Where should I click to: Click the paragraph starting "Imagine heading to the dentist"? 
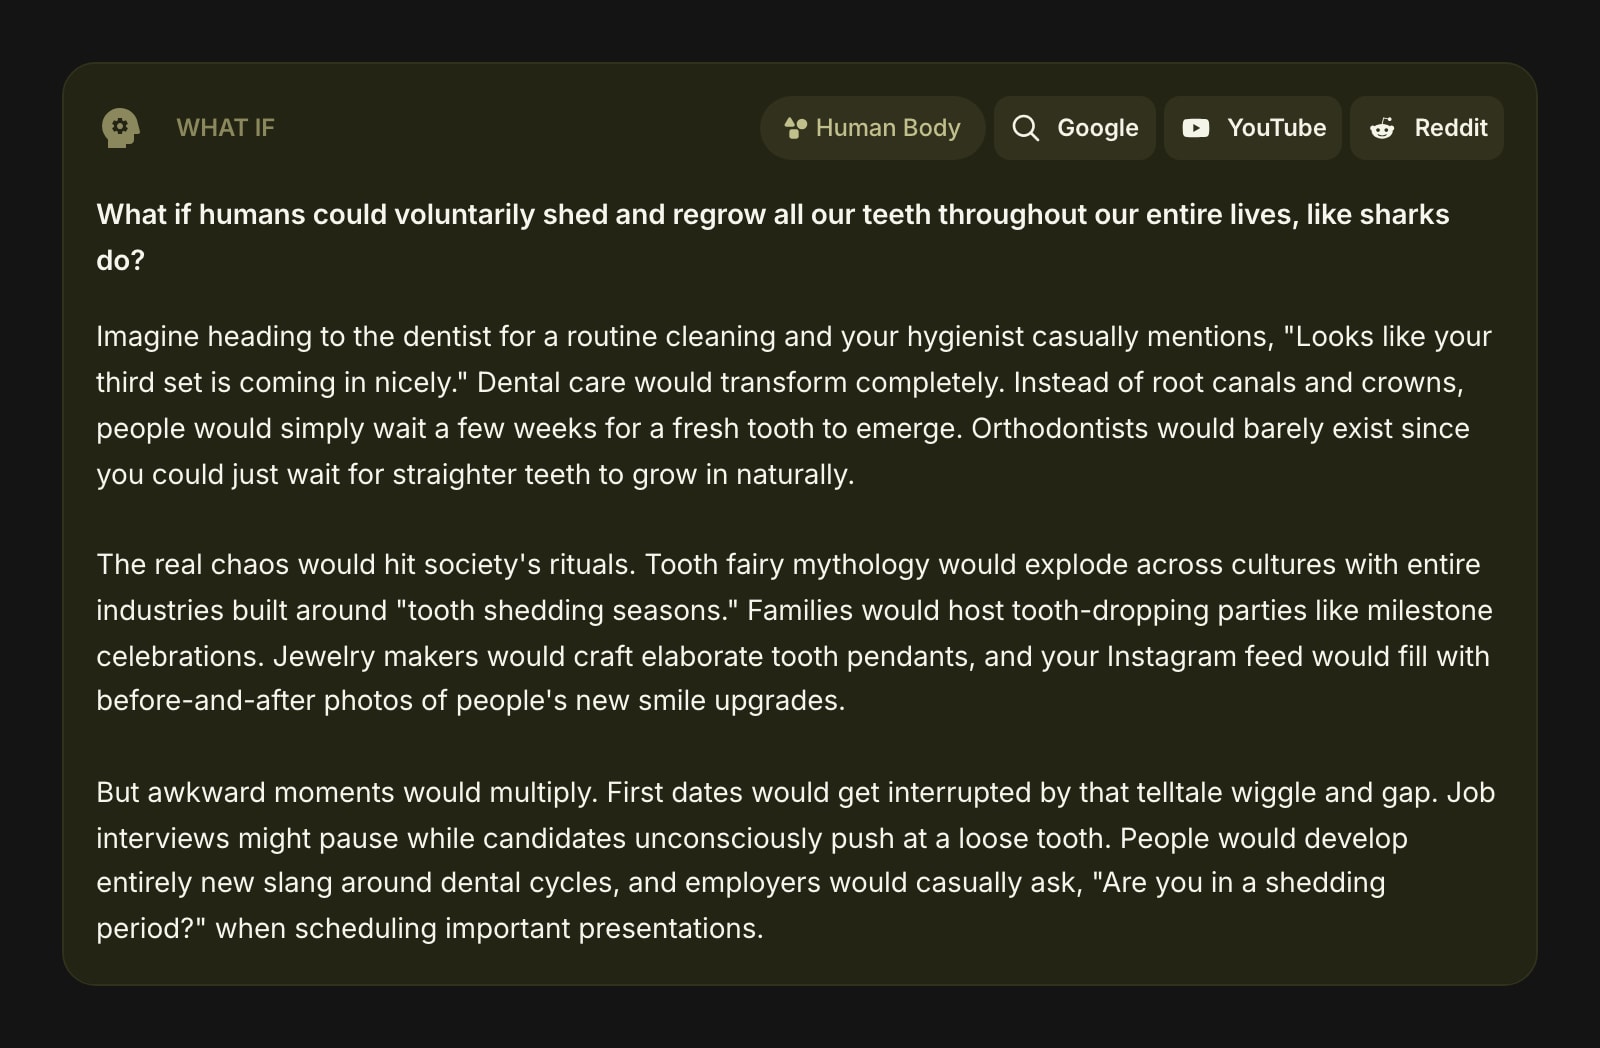794,405
